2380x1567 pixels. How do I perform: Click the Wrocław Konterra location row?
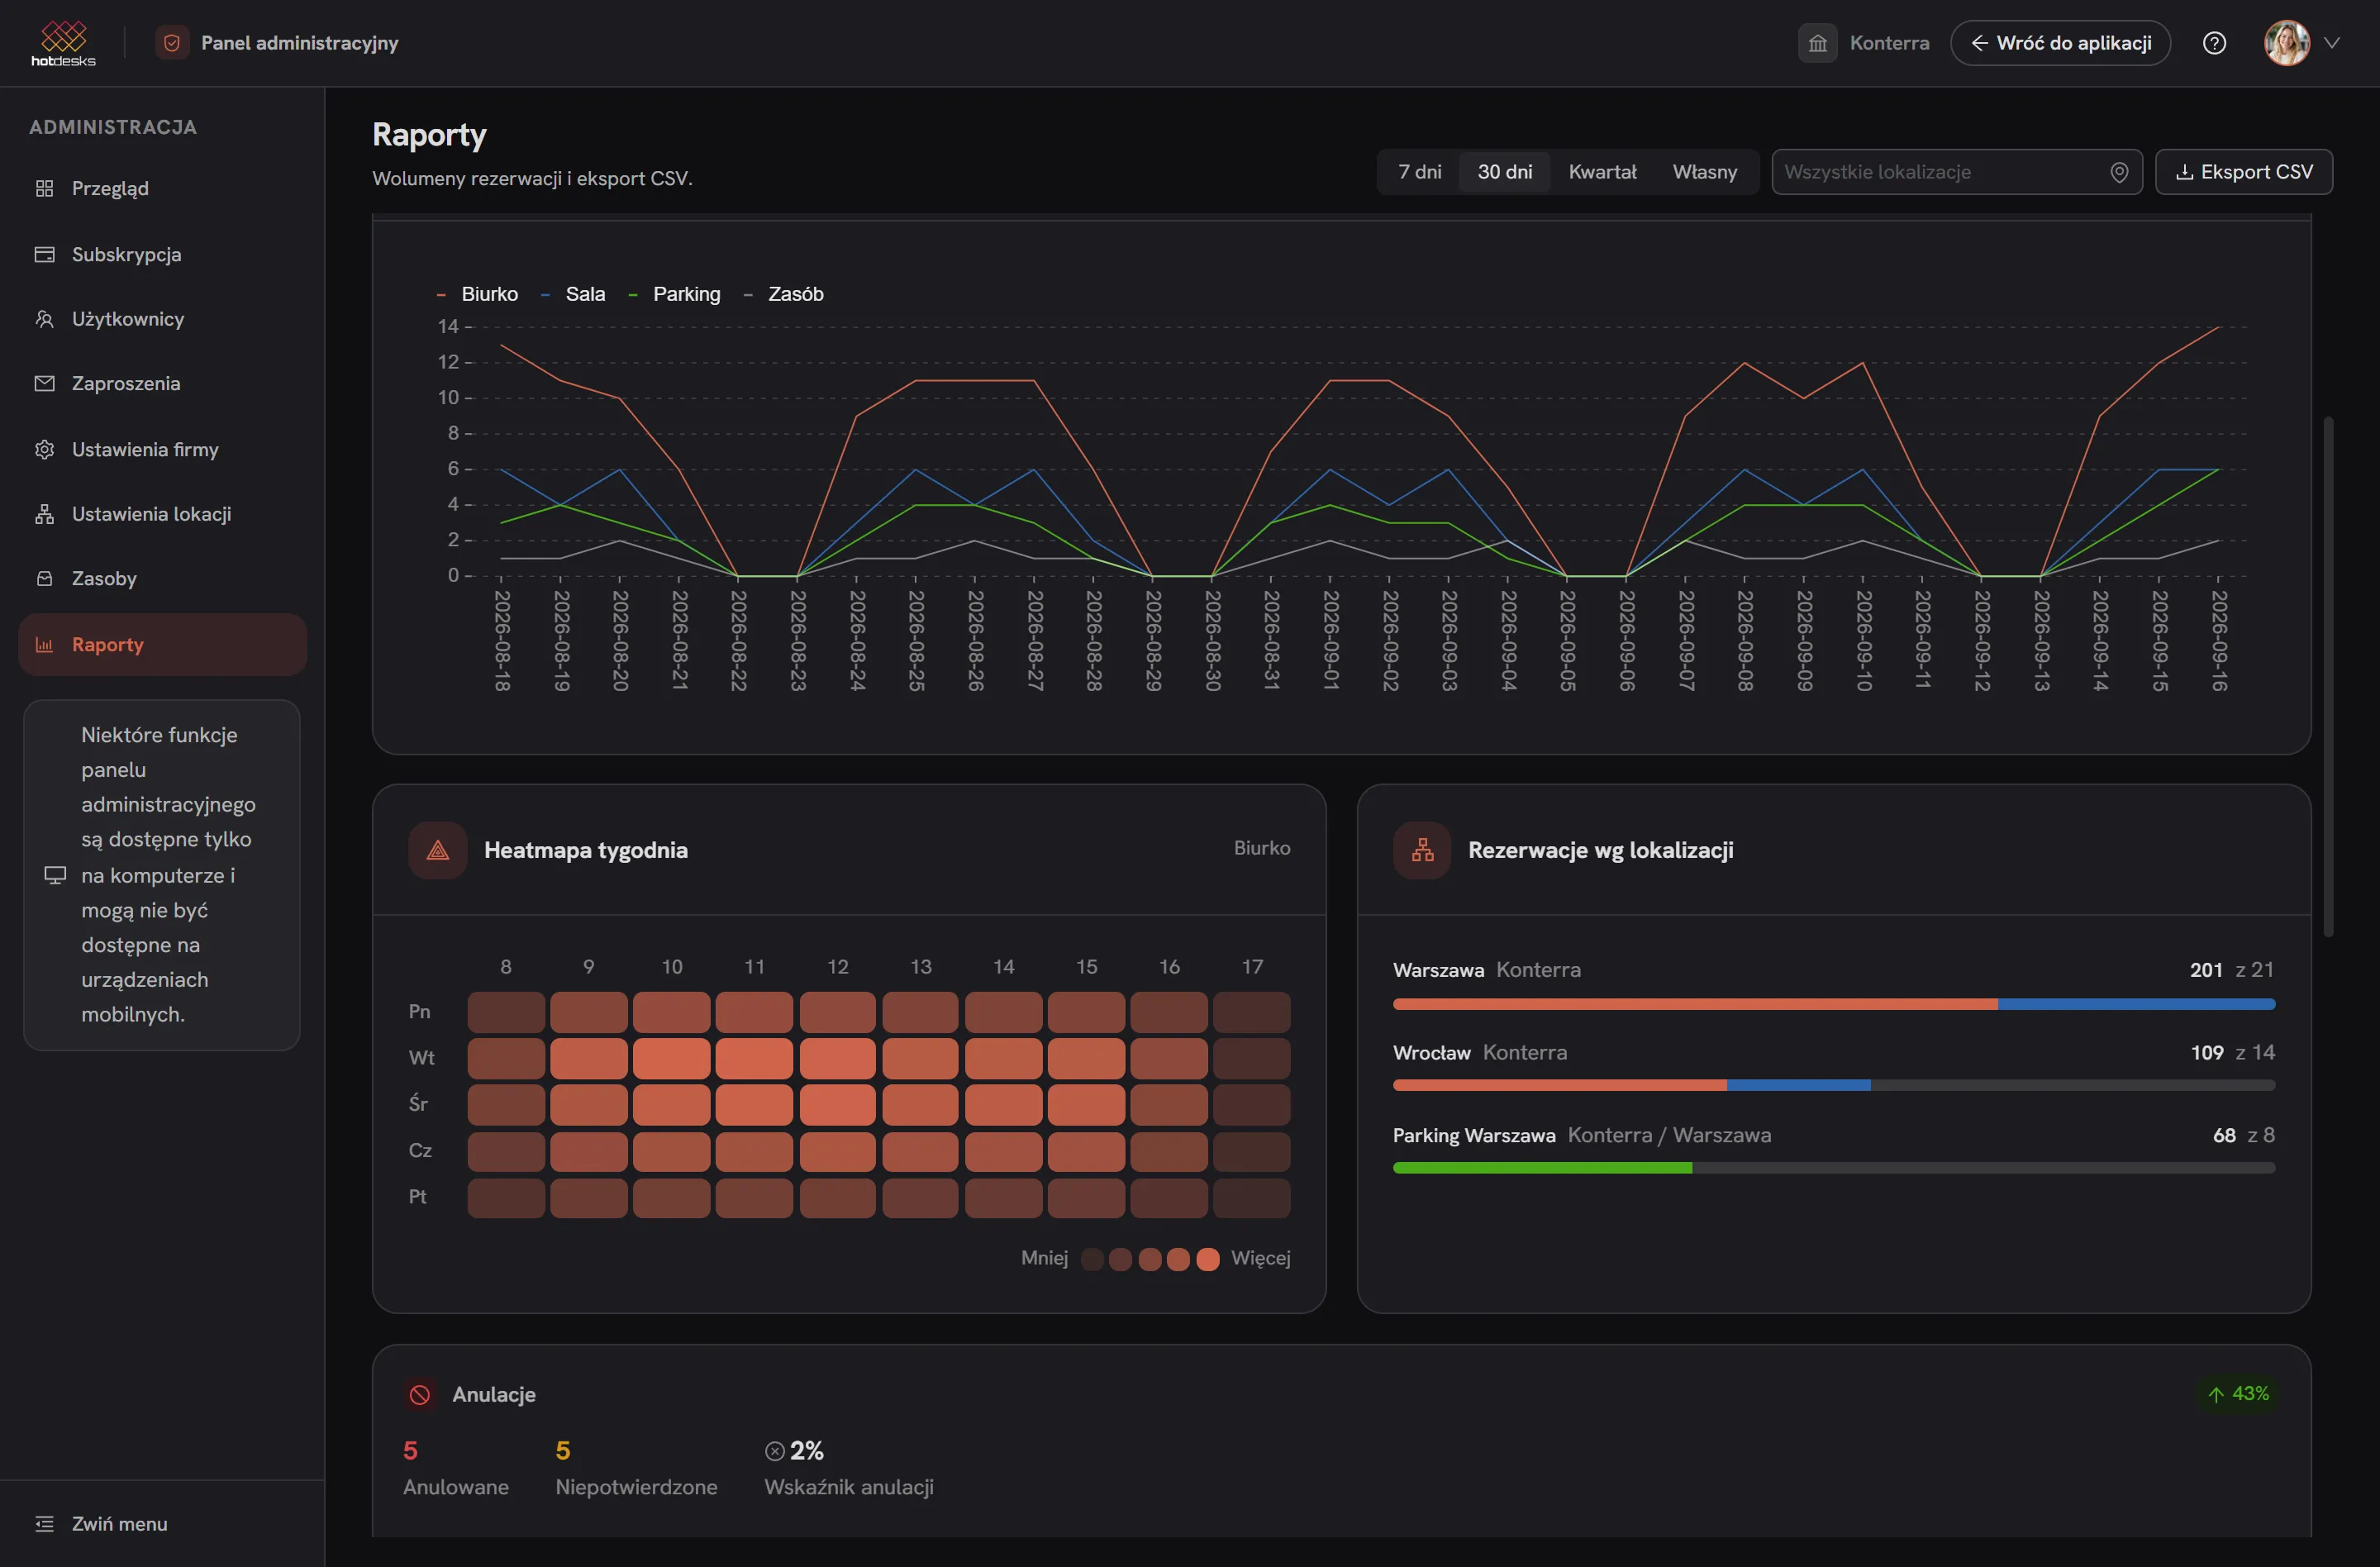[x=1833, y=1066]
